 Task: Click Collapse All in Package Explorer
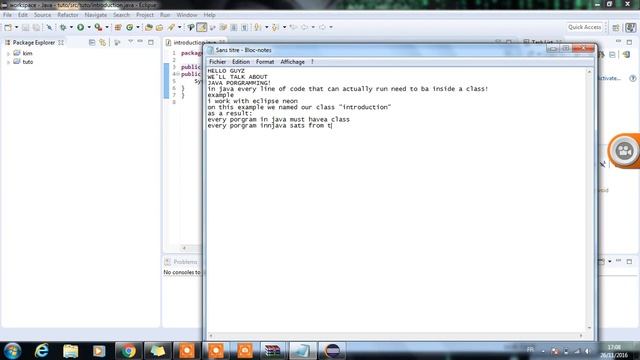92,42
